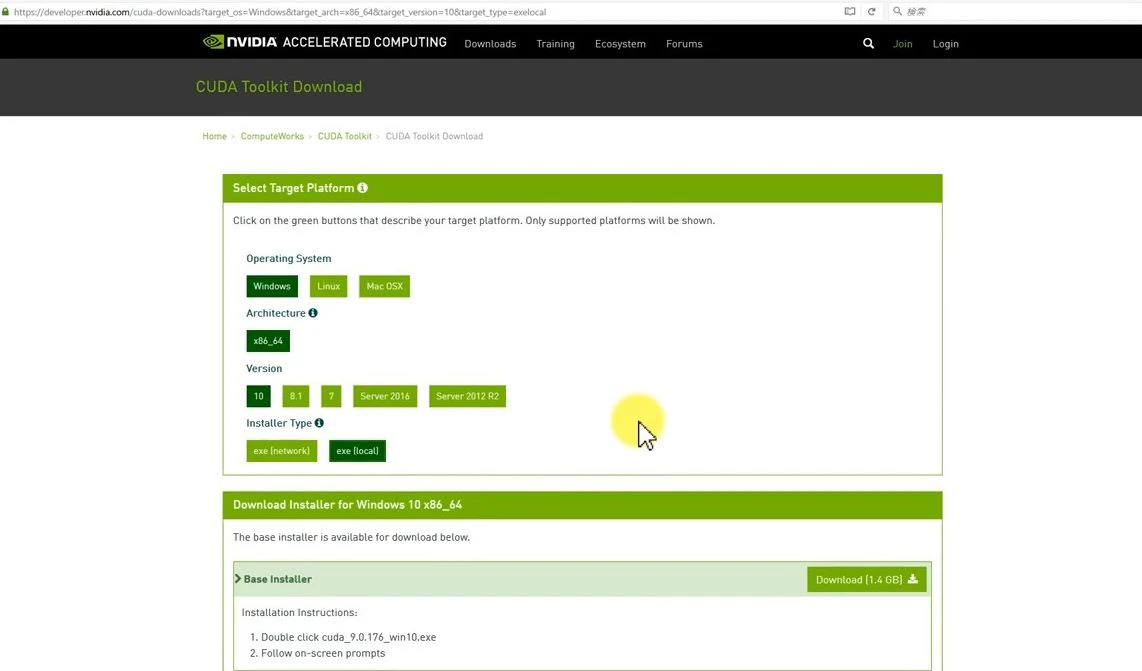Click the browser URL address field
This screenshot has width=1142, height=671.
(x=422, y=12)
